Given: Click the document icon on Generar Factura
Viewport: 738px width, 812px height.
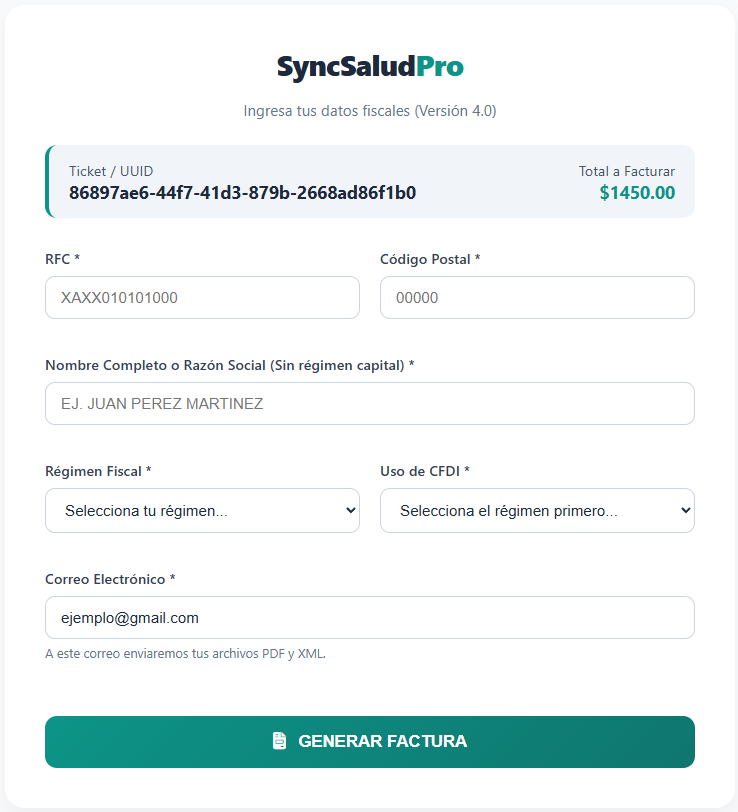Looking at the screenshot, I should point(280,741).
